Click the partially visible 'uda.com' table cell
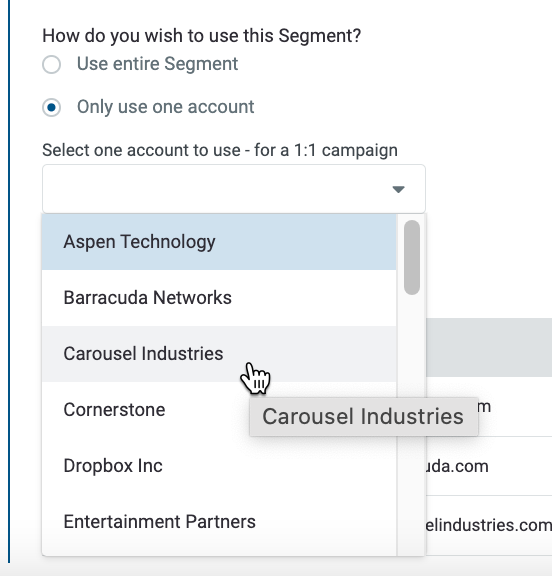The width and height of the screenshot is (552, 576). pyautogui.click(x=457, y=466)
